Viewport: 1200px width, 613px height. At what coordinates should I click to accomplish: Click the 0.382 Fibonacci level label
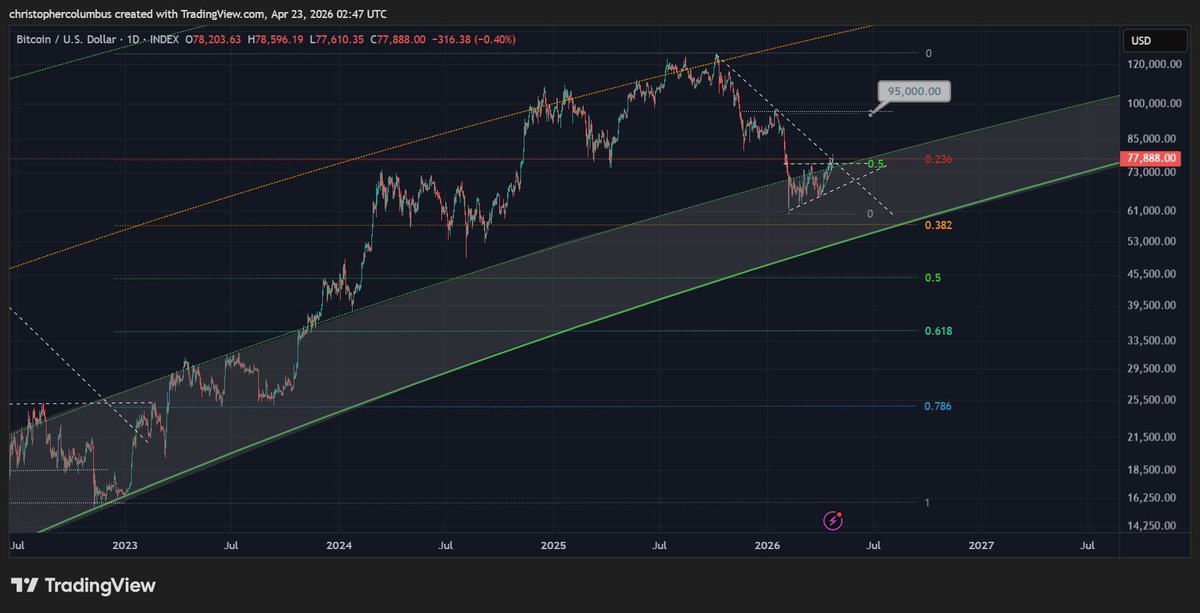937,226
